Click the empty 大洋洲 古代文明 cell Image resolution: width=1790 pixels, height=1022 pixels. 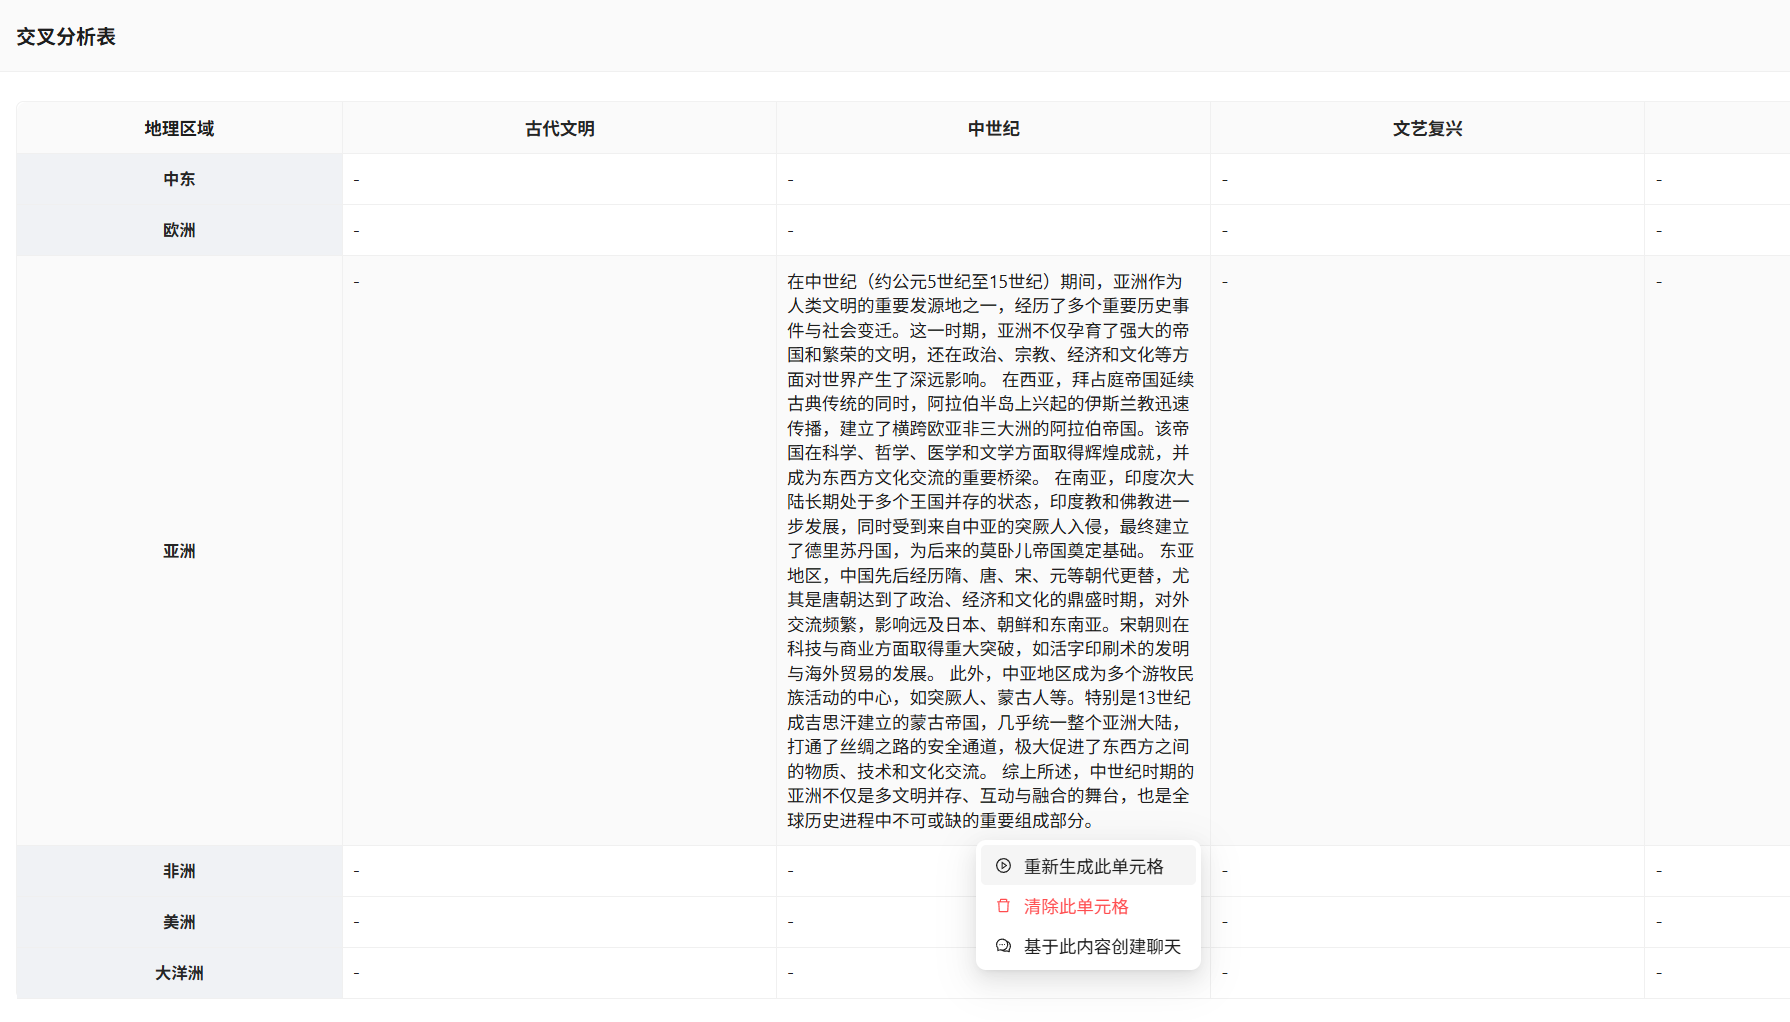(559, 973)
